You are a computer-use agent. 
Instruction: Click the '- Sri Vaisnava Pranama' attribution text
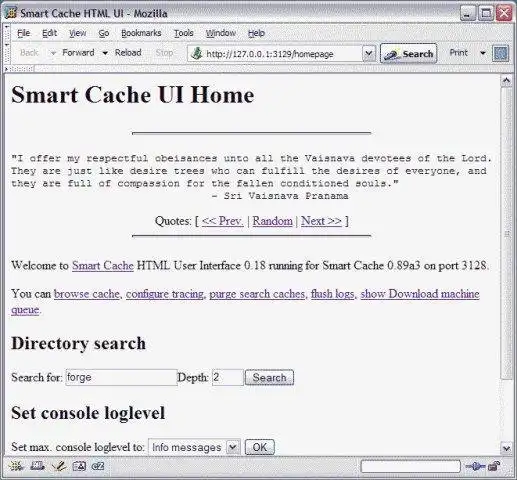pyautogui.click(x=280, y=196)
